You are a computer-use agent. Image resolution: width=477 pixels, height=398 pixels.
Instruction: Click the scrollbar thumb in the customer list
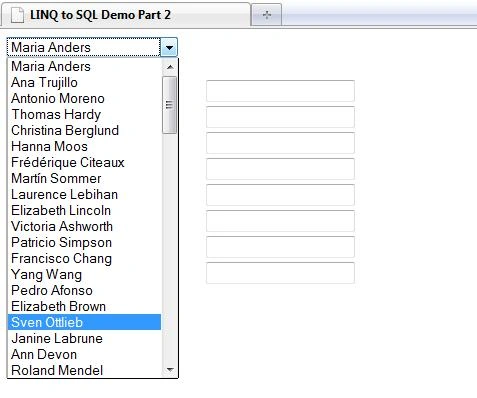[x=170, y=105]
